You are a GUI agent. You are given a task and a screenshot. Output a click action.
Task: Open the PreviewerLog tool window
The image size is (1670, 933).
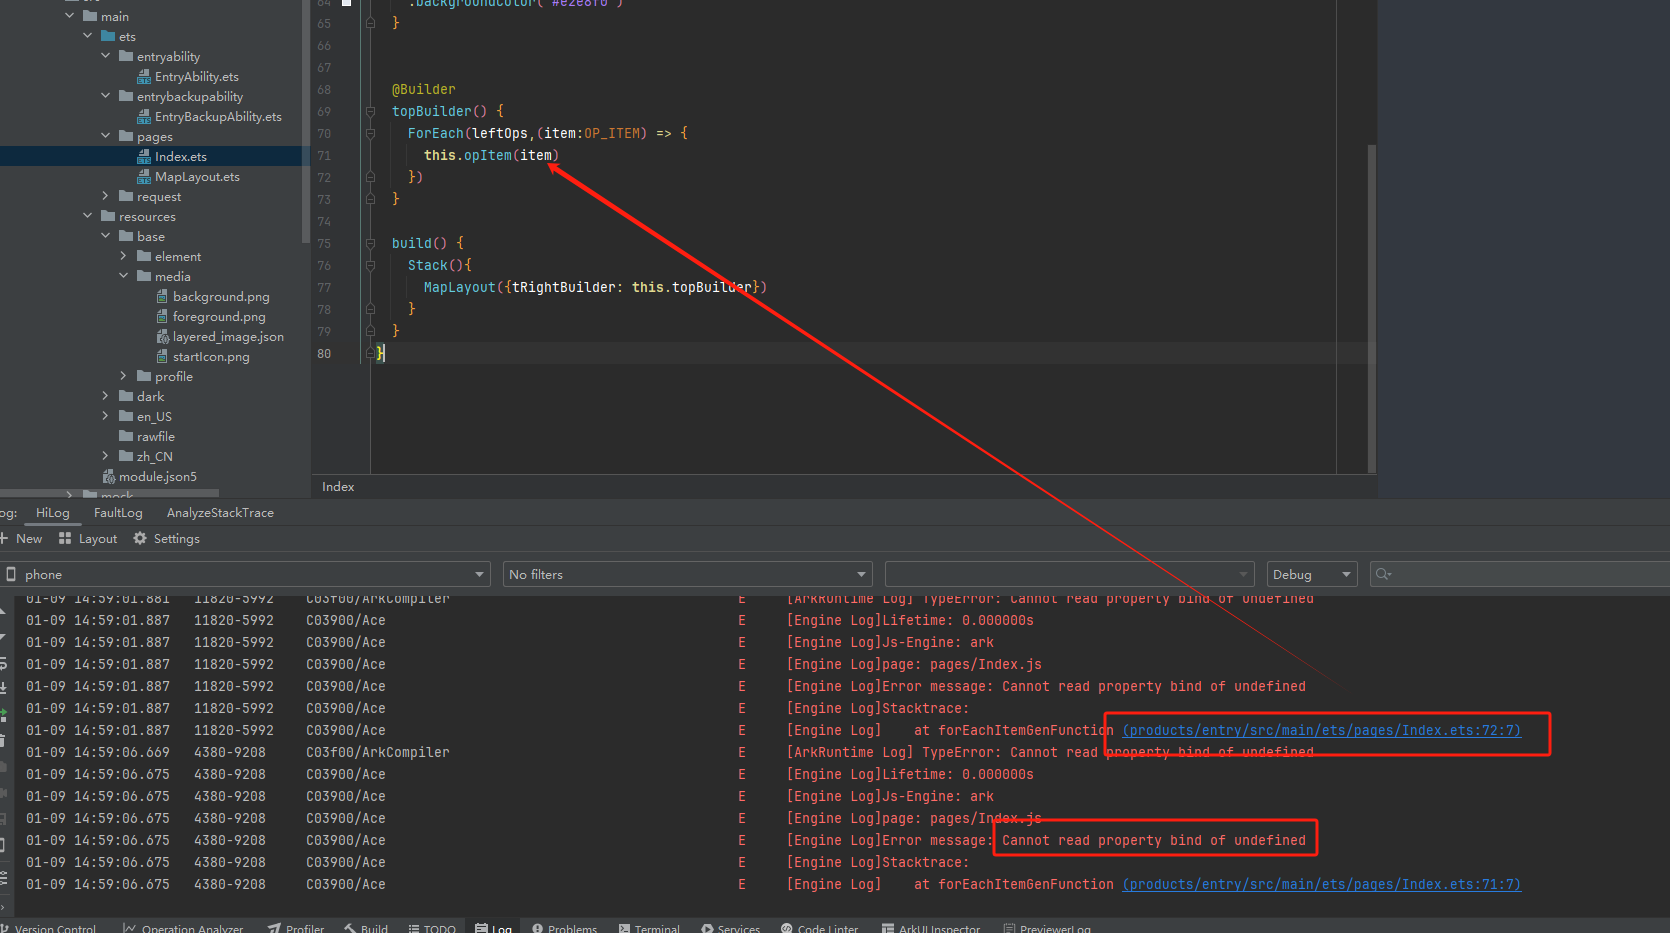(1047, 928)
